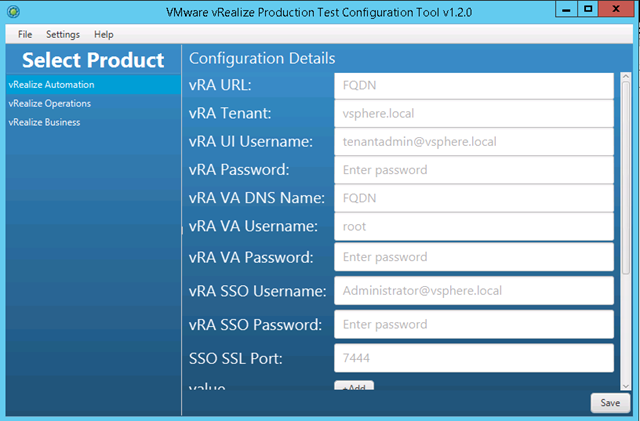Open the Settings menu
Screen dimensions: 640x421
(63, 34)
